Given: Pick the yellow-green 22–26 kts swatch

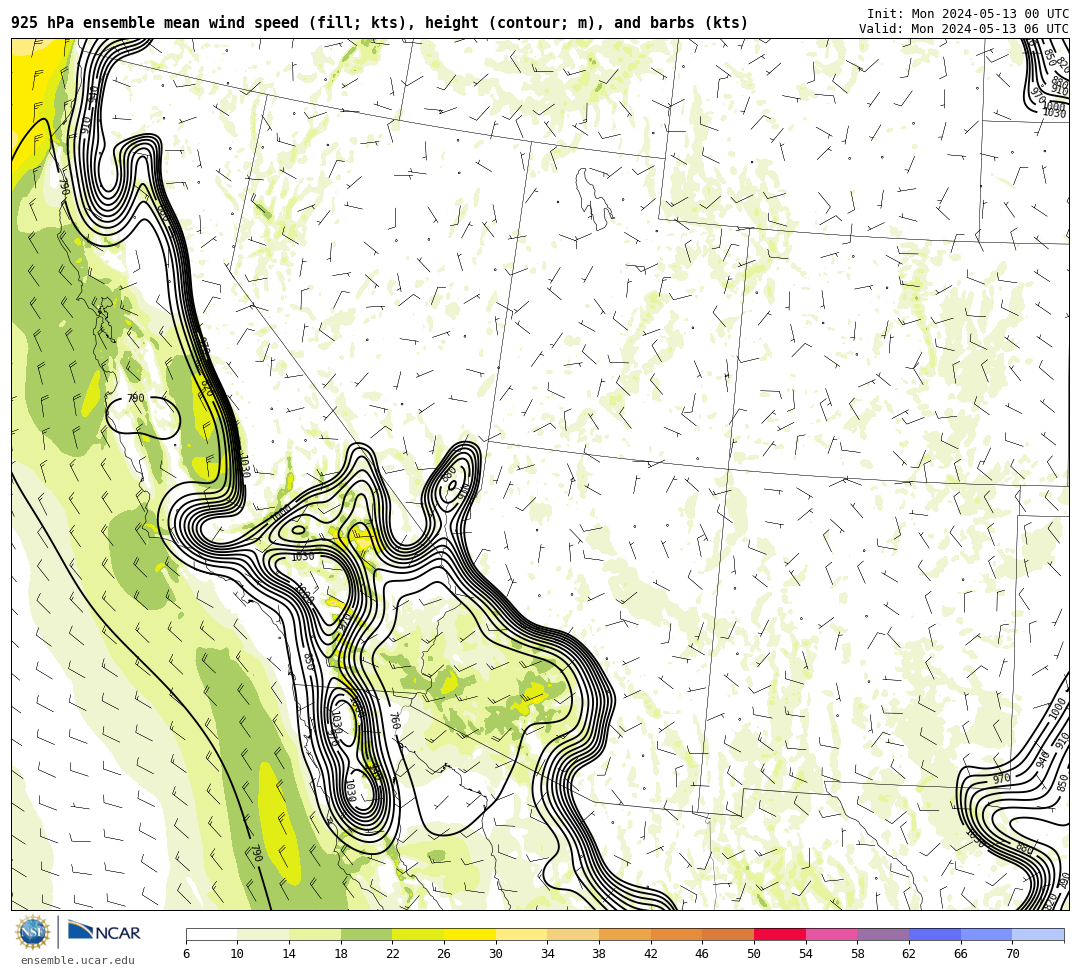Looking at the screenshot, I should click(x=418, y=934).
